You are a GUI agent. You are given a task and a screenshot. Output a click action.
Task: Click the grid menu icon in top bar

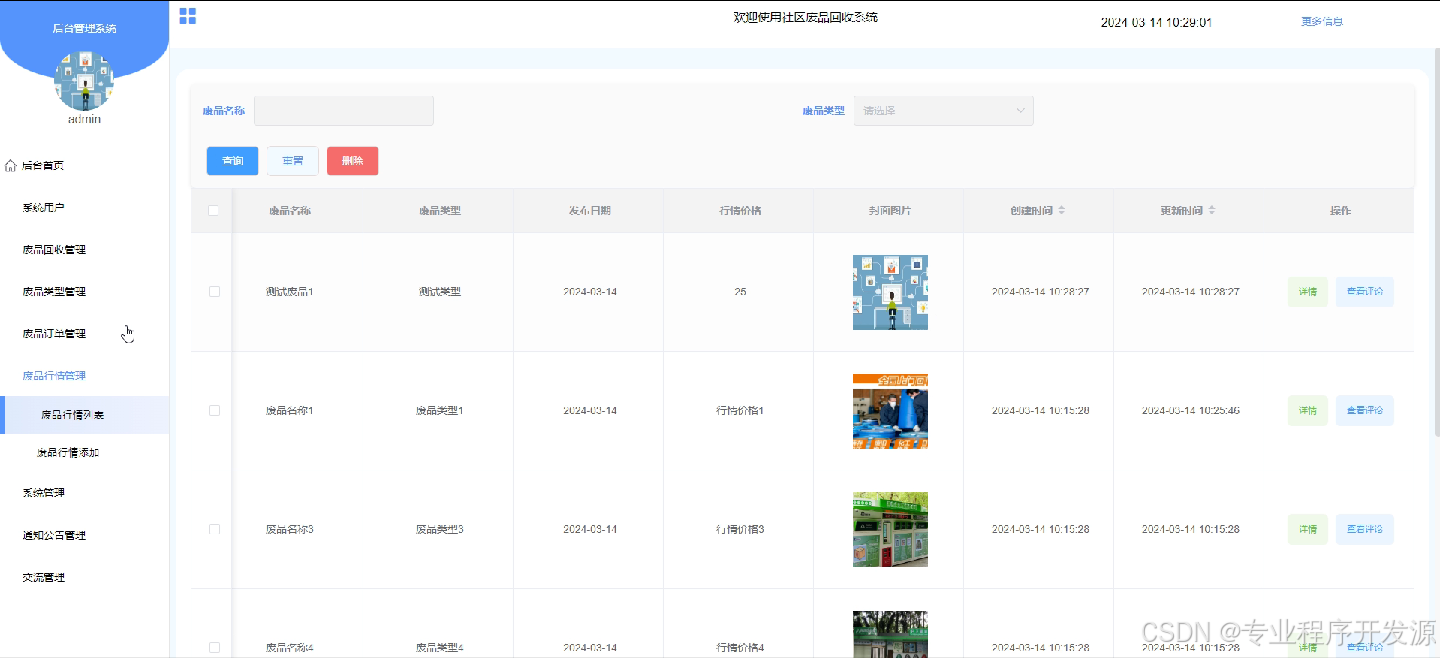(x=187, y=16)
